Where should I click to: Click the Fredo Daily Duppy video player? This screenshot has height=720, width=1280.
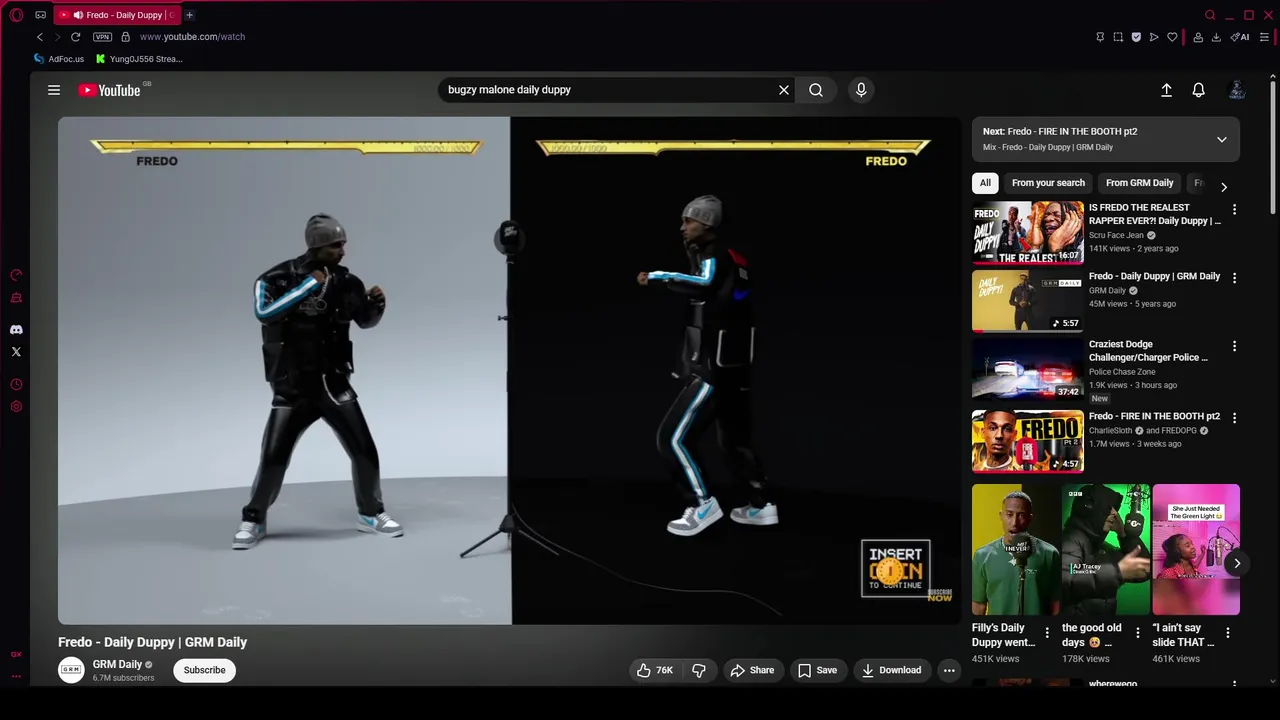point(509,370)
